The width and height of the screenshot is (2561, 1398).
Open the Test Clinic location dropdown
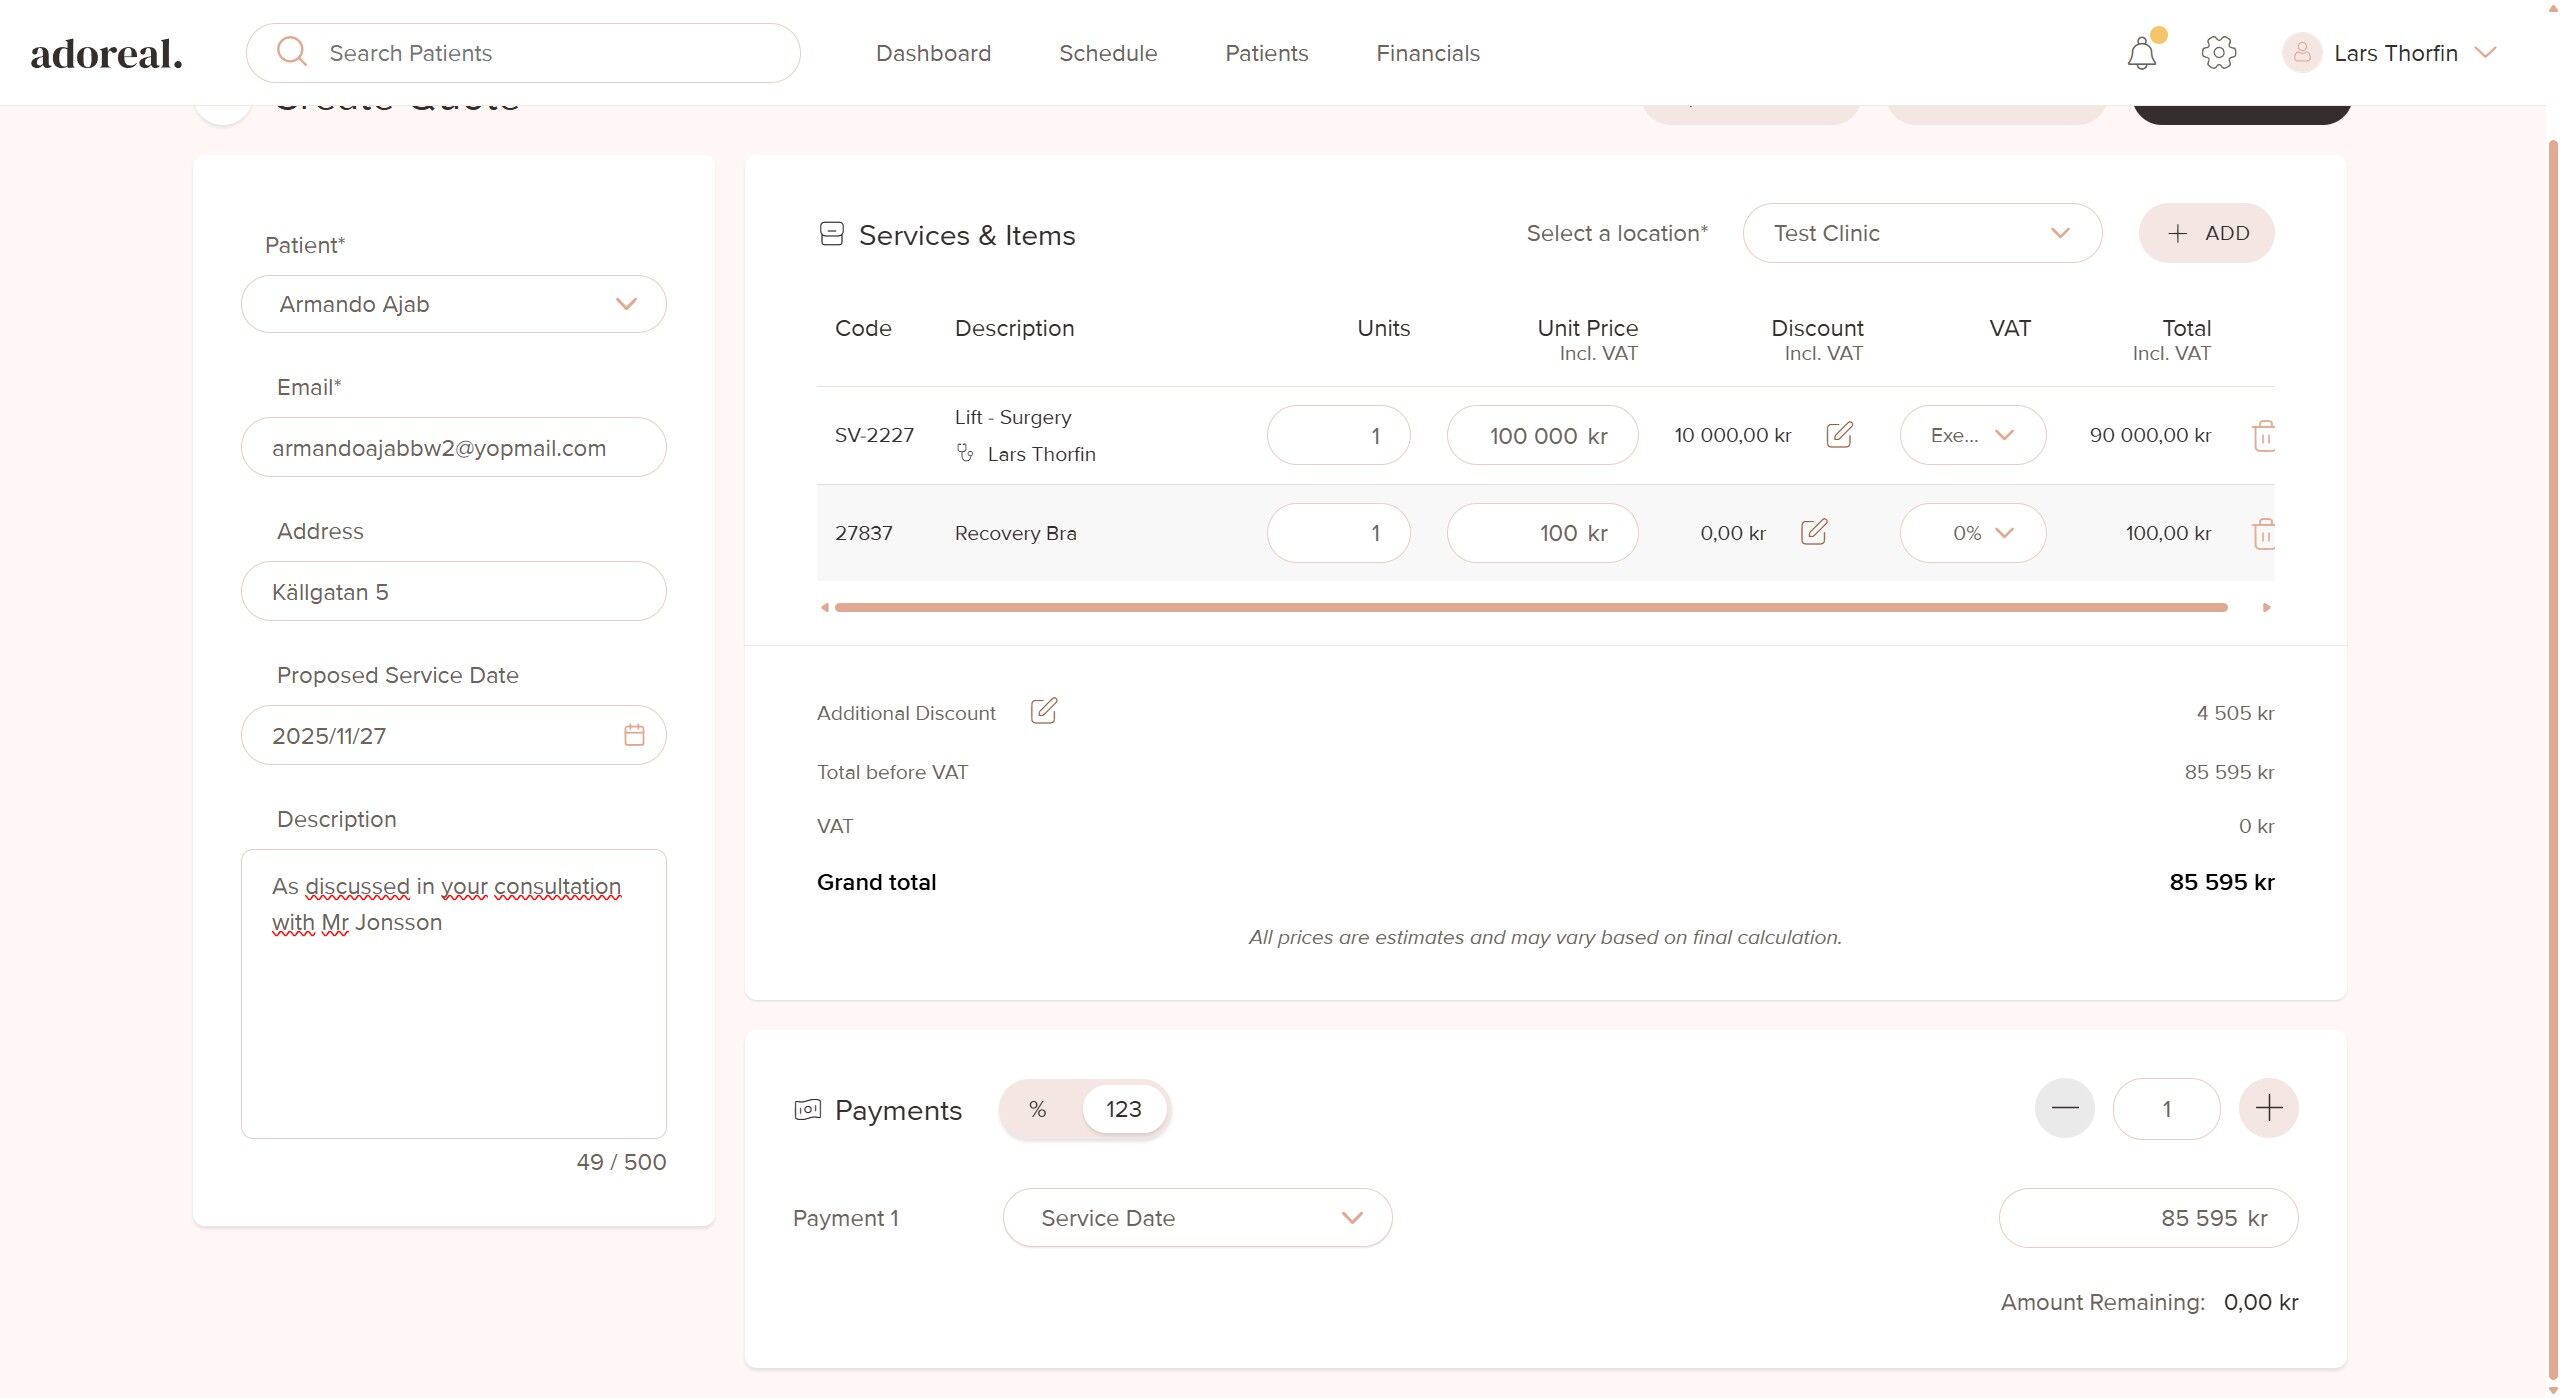click(1921, 233)
